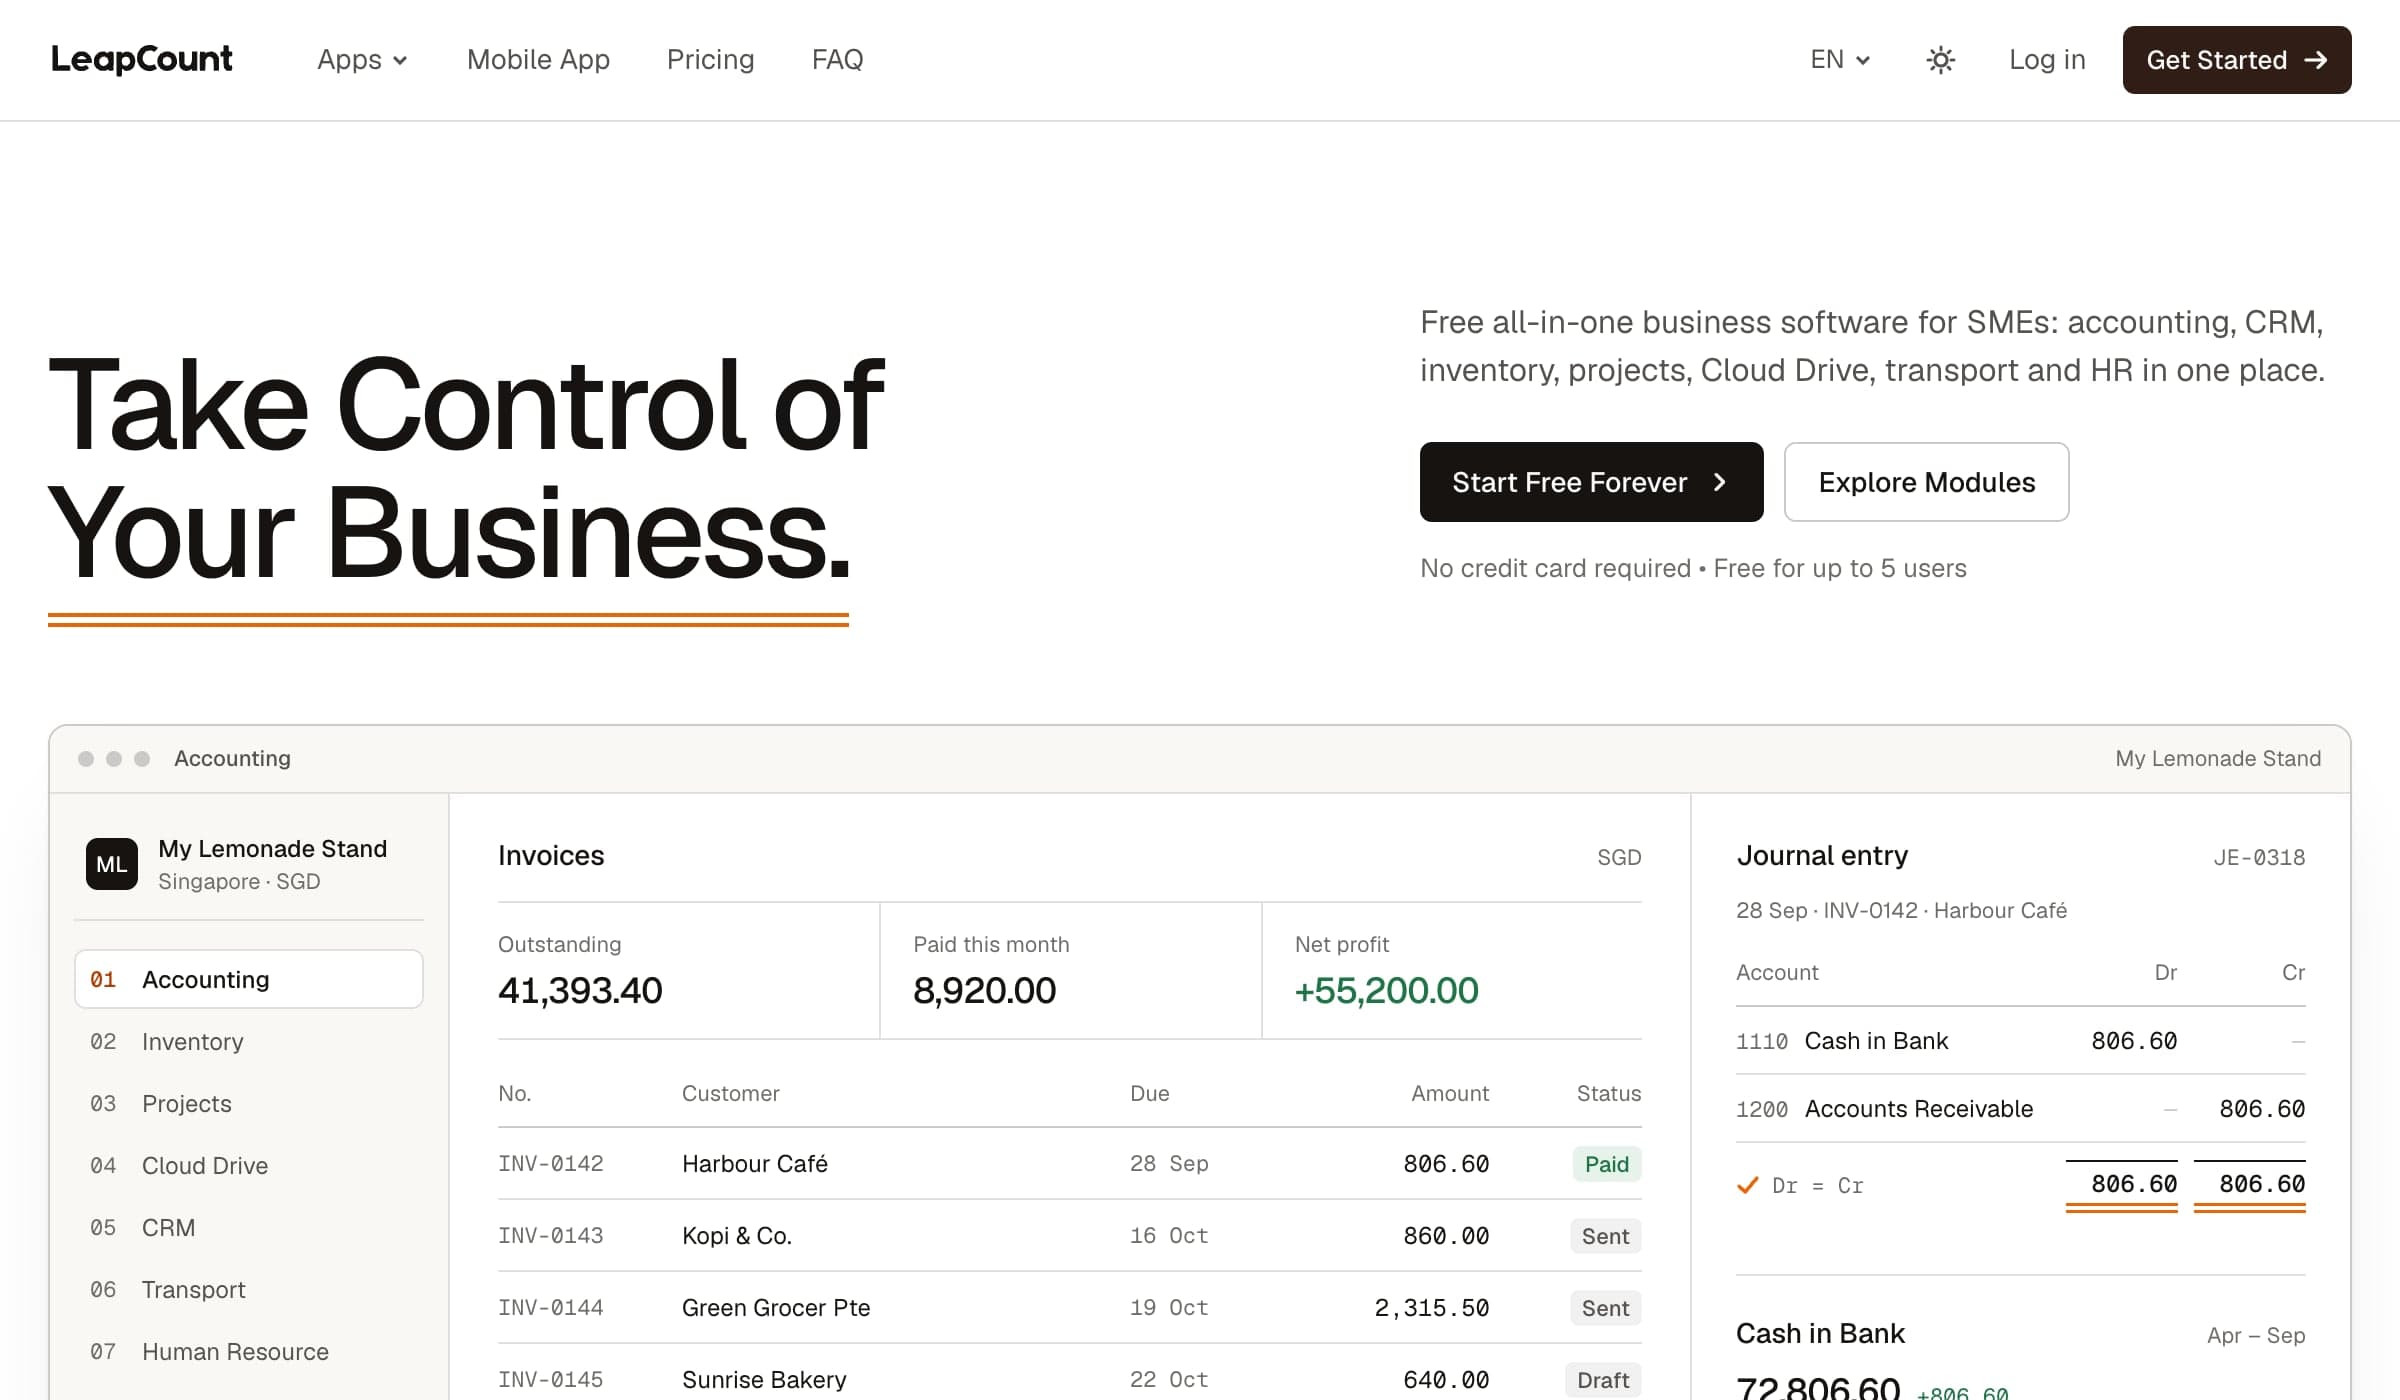Select the 04 Cloud Drive module

pos(249,1165)
